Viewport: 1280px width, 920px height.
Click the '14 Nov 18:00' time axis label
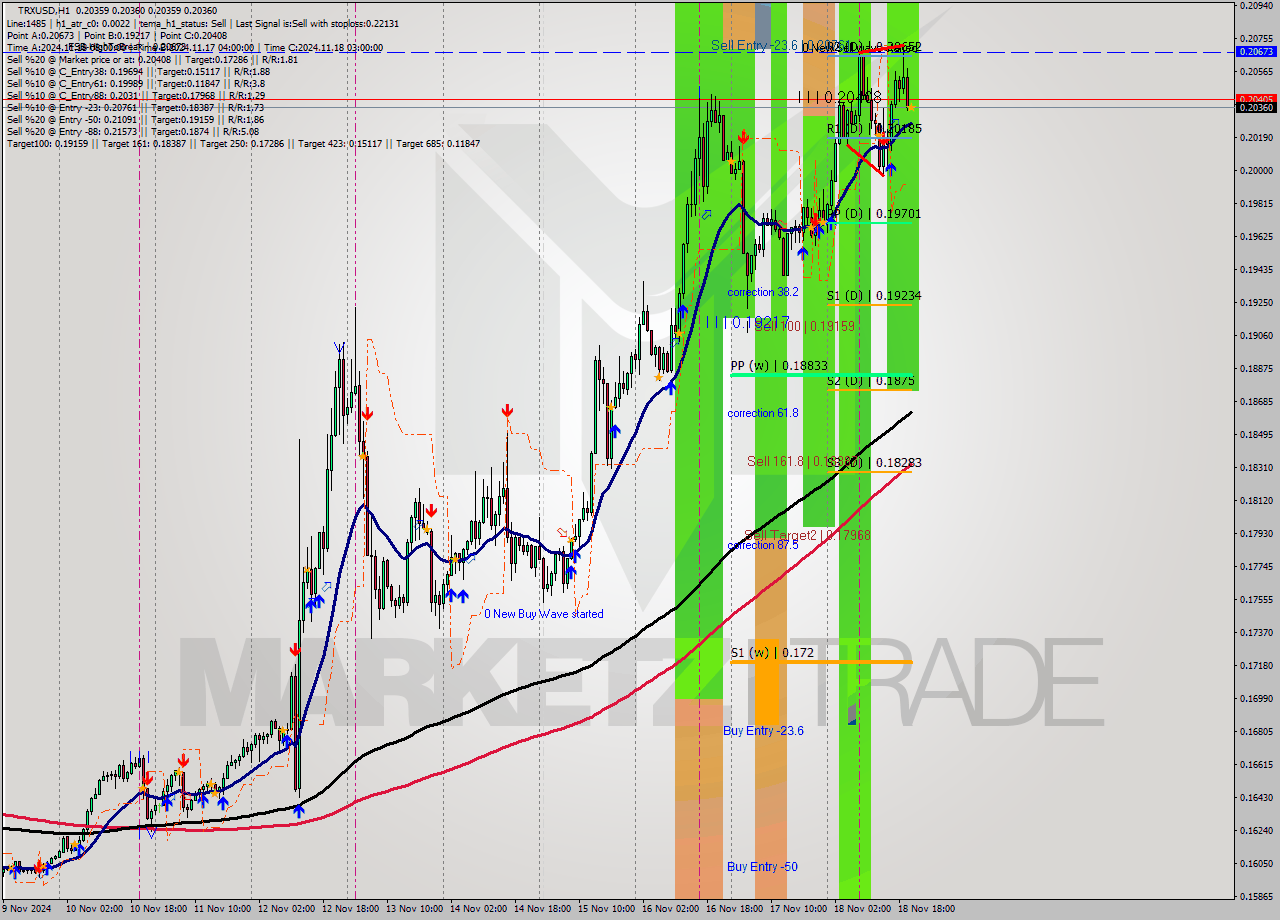click(541, 909)
